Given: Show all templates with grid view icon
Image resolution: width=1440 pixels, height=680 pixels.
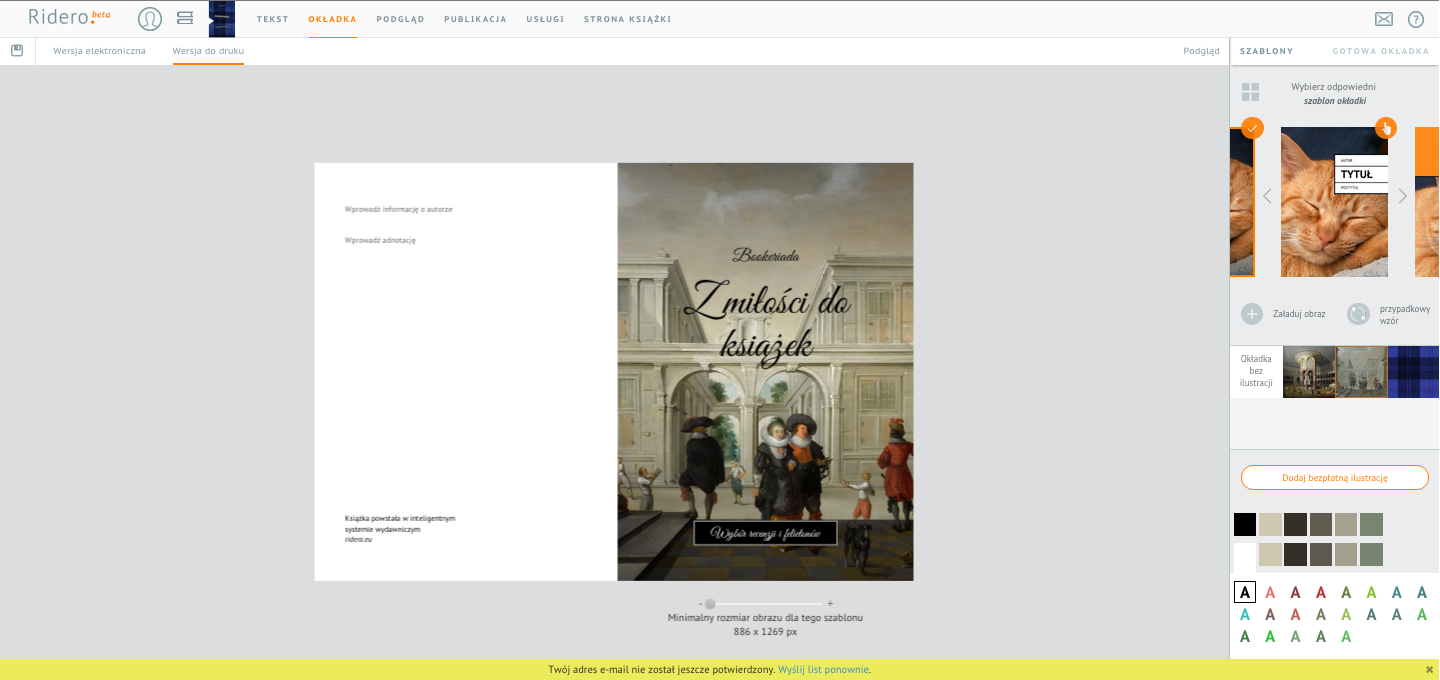Looking at the screenshot, I should tap(1251, 93).
